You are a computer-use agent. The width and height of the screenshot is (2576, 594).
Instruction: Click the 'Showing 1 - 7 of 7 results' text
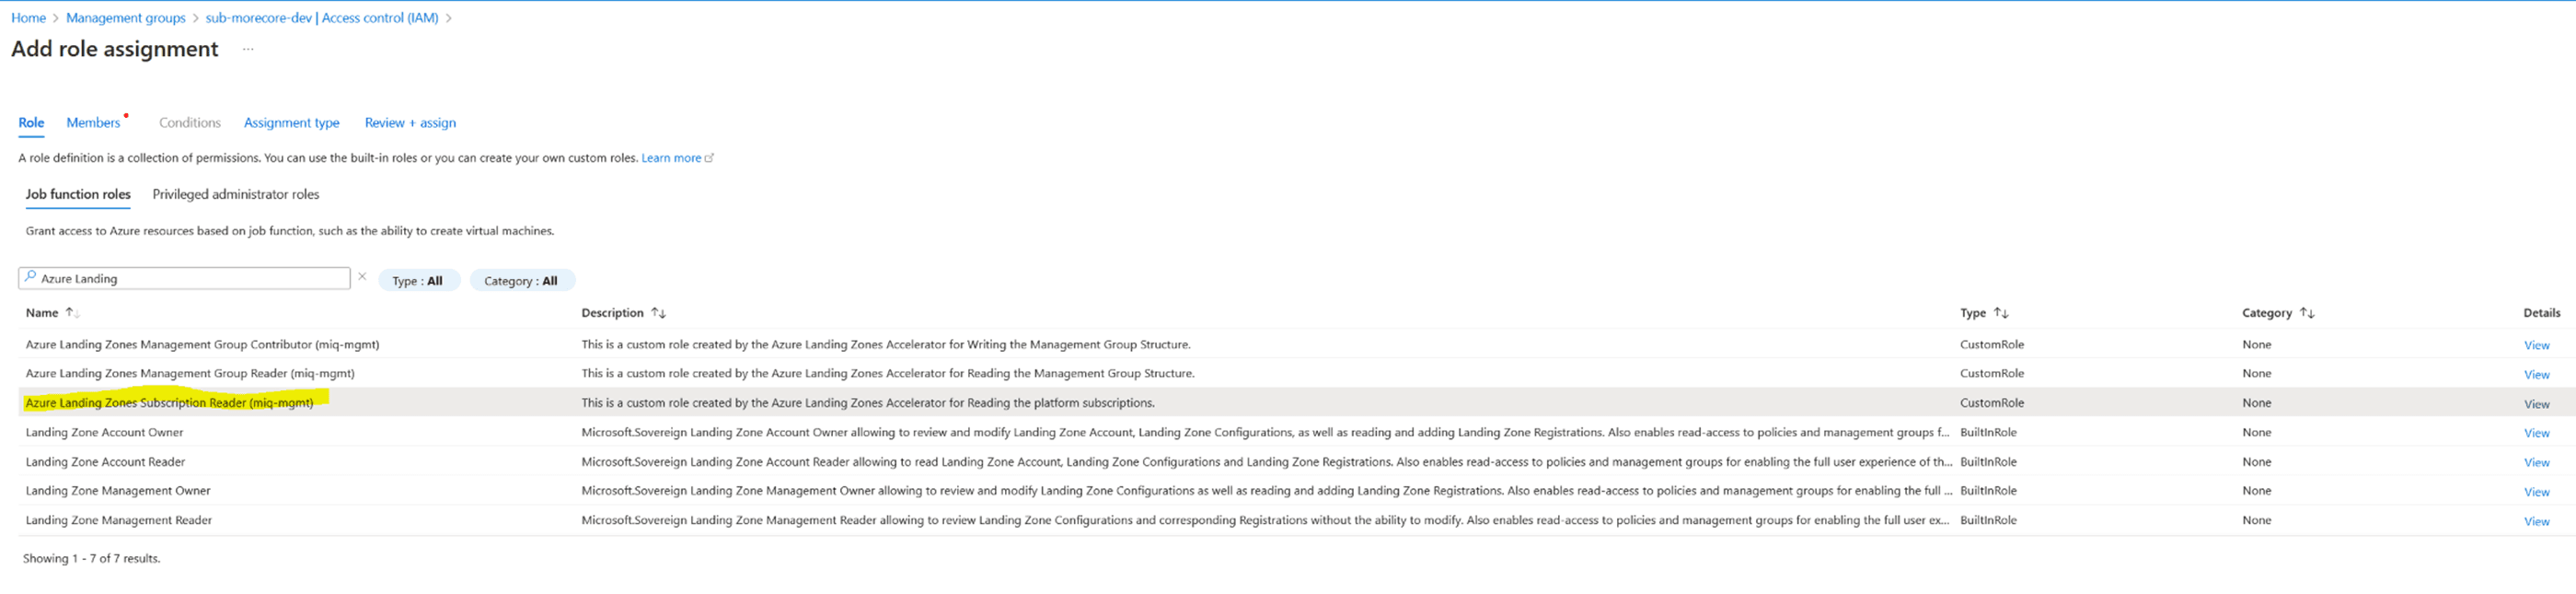click(91, 559)
